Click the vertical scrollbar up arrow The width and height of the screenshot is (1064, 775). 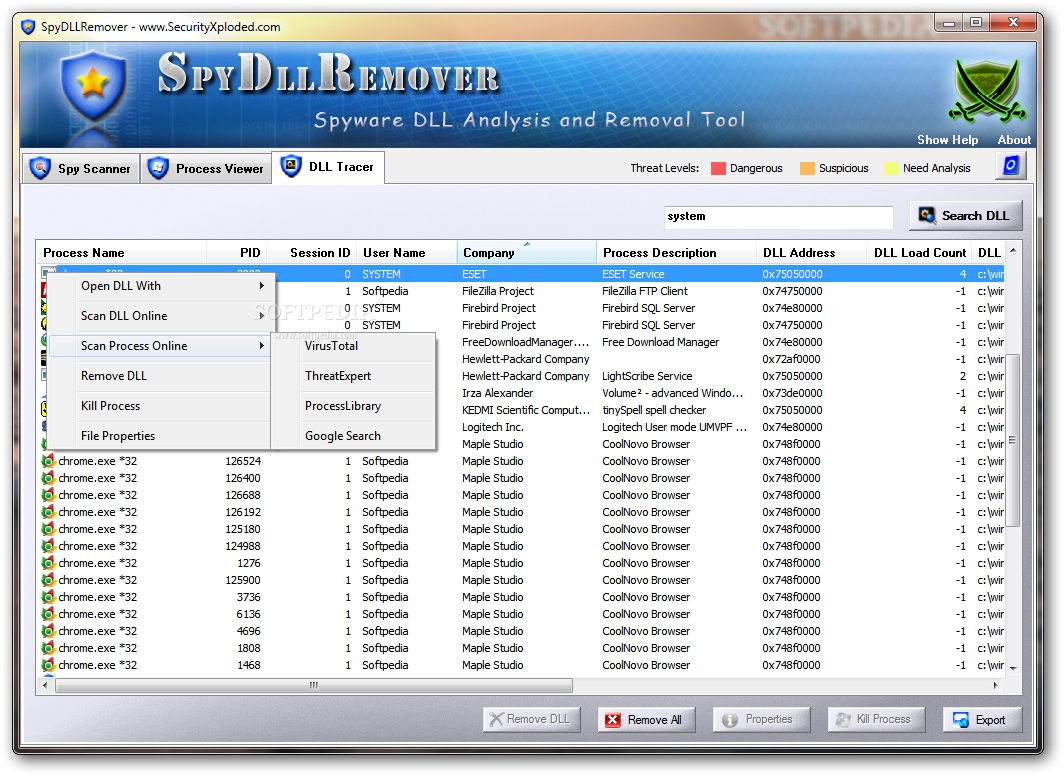(x=1013, y=250)
